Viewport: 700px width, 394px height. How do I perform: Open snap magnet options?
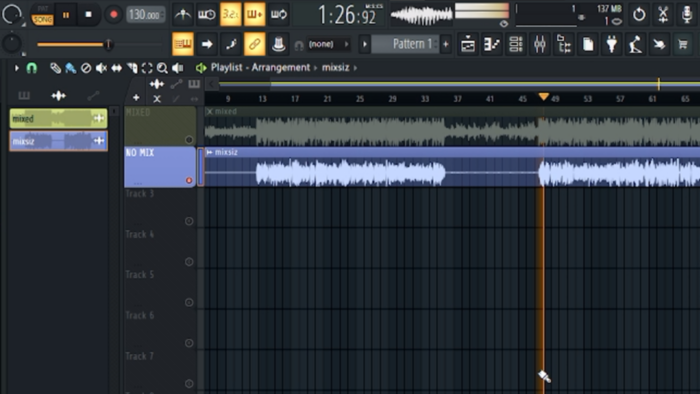pyautogui.click(x=32, y=68)
